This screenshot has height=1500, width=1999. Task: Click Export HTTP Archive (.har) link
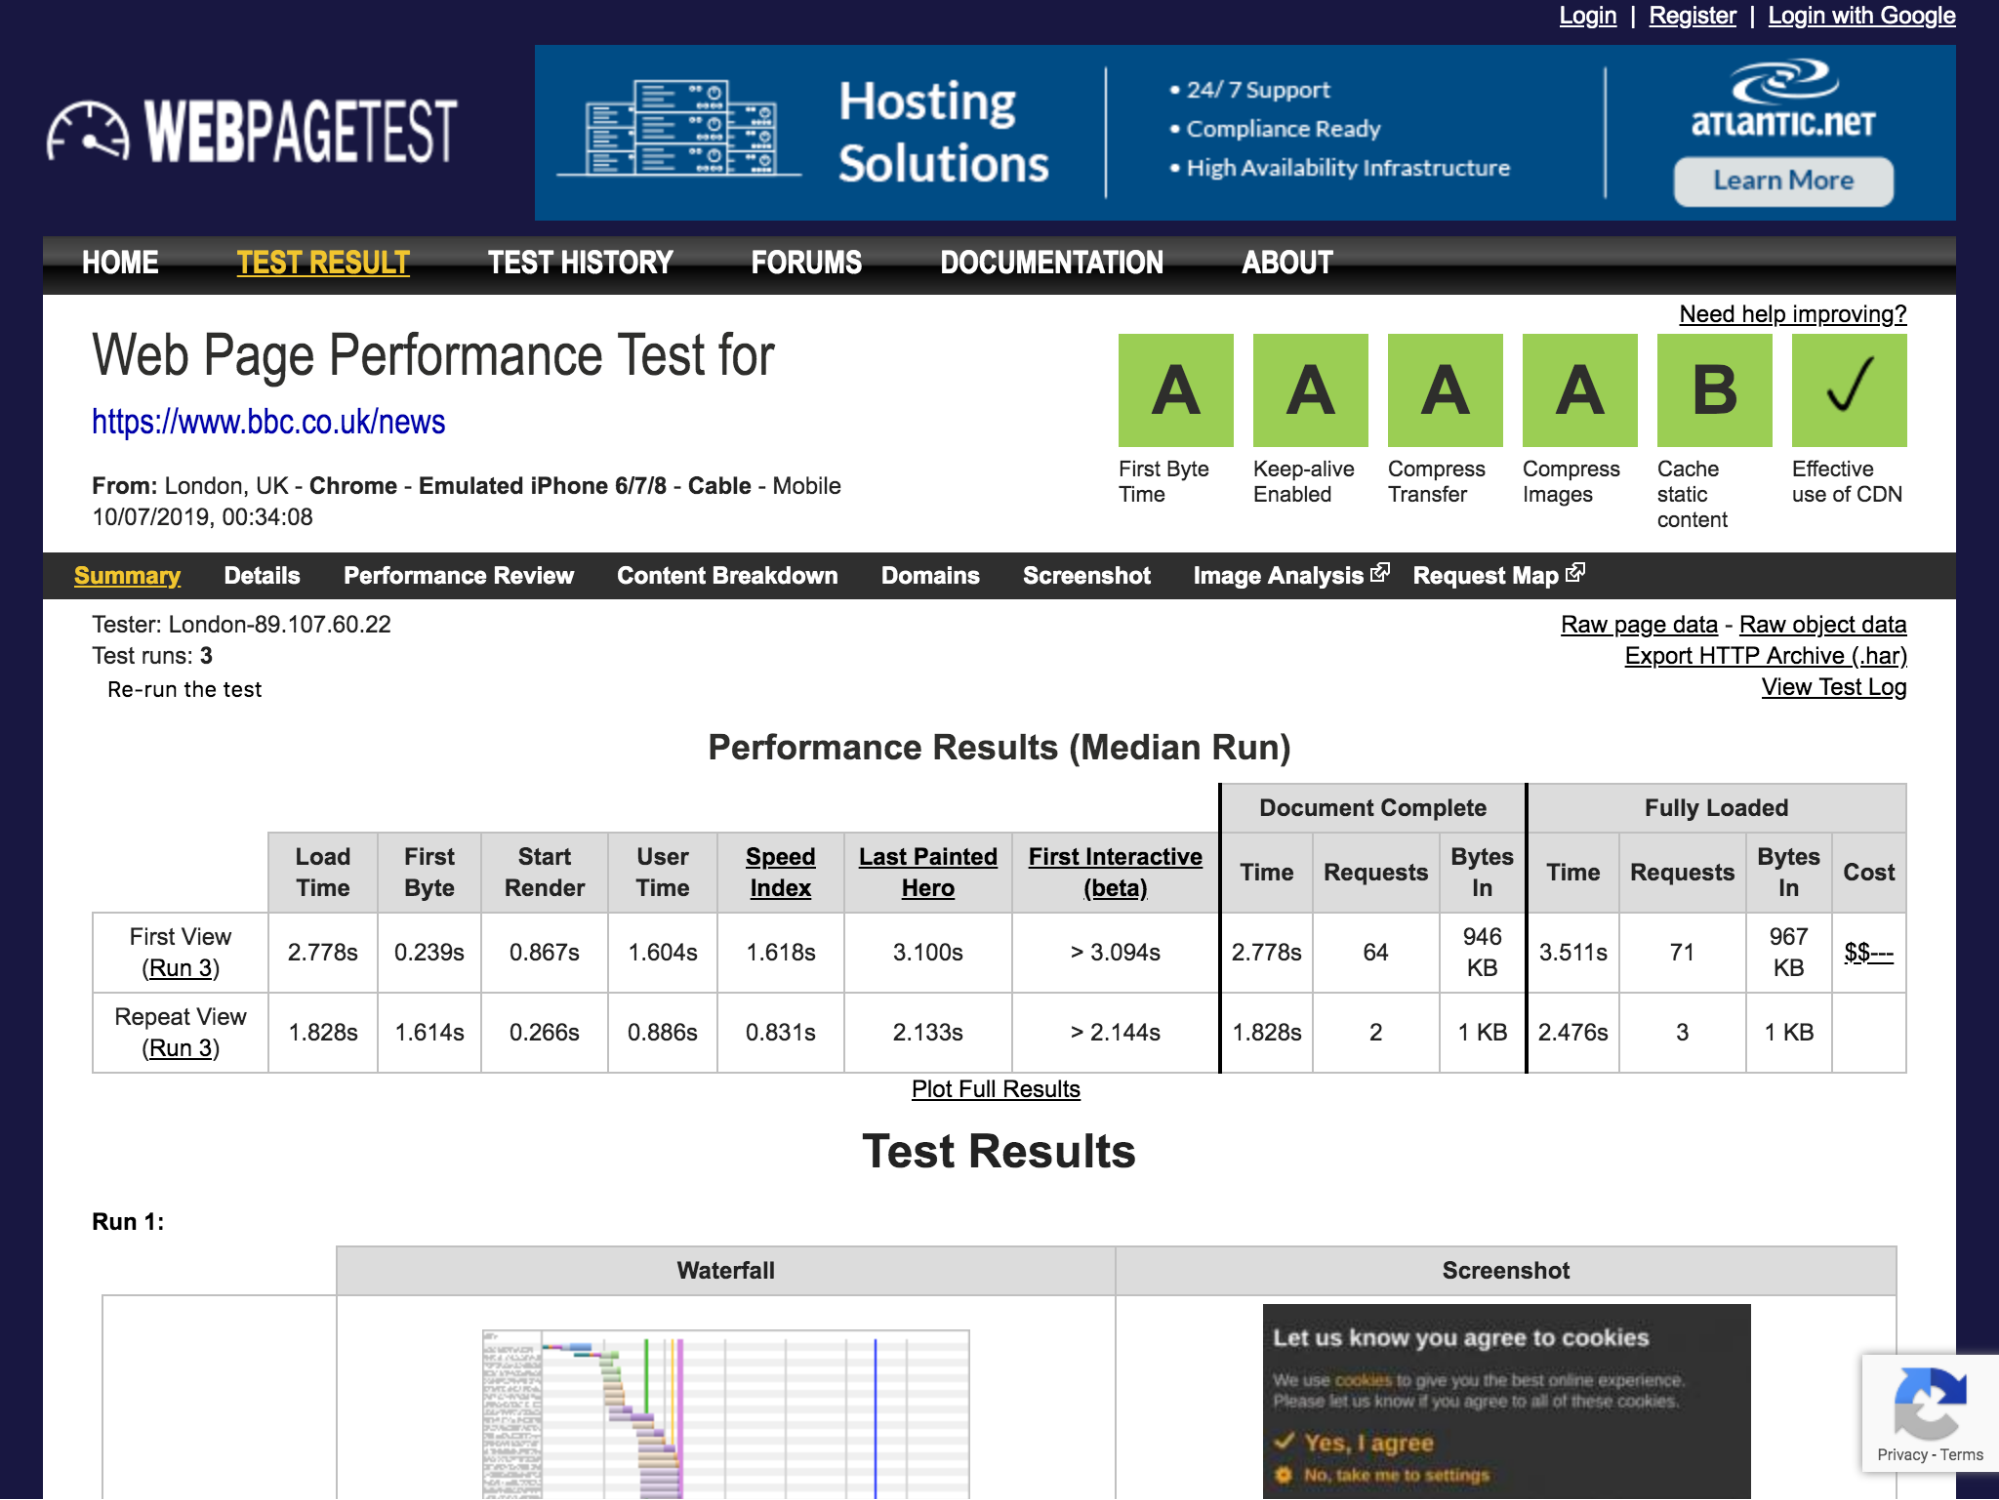[1764, 656]
